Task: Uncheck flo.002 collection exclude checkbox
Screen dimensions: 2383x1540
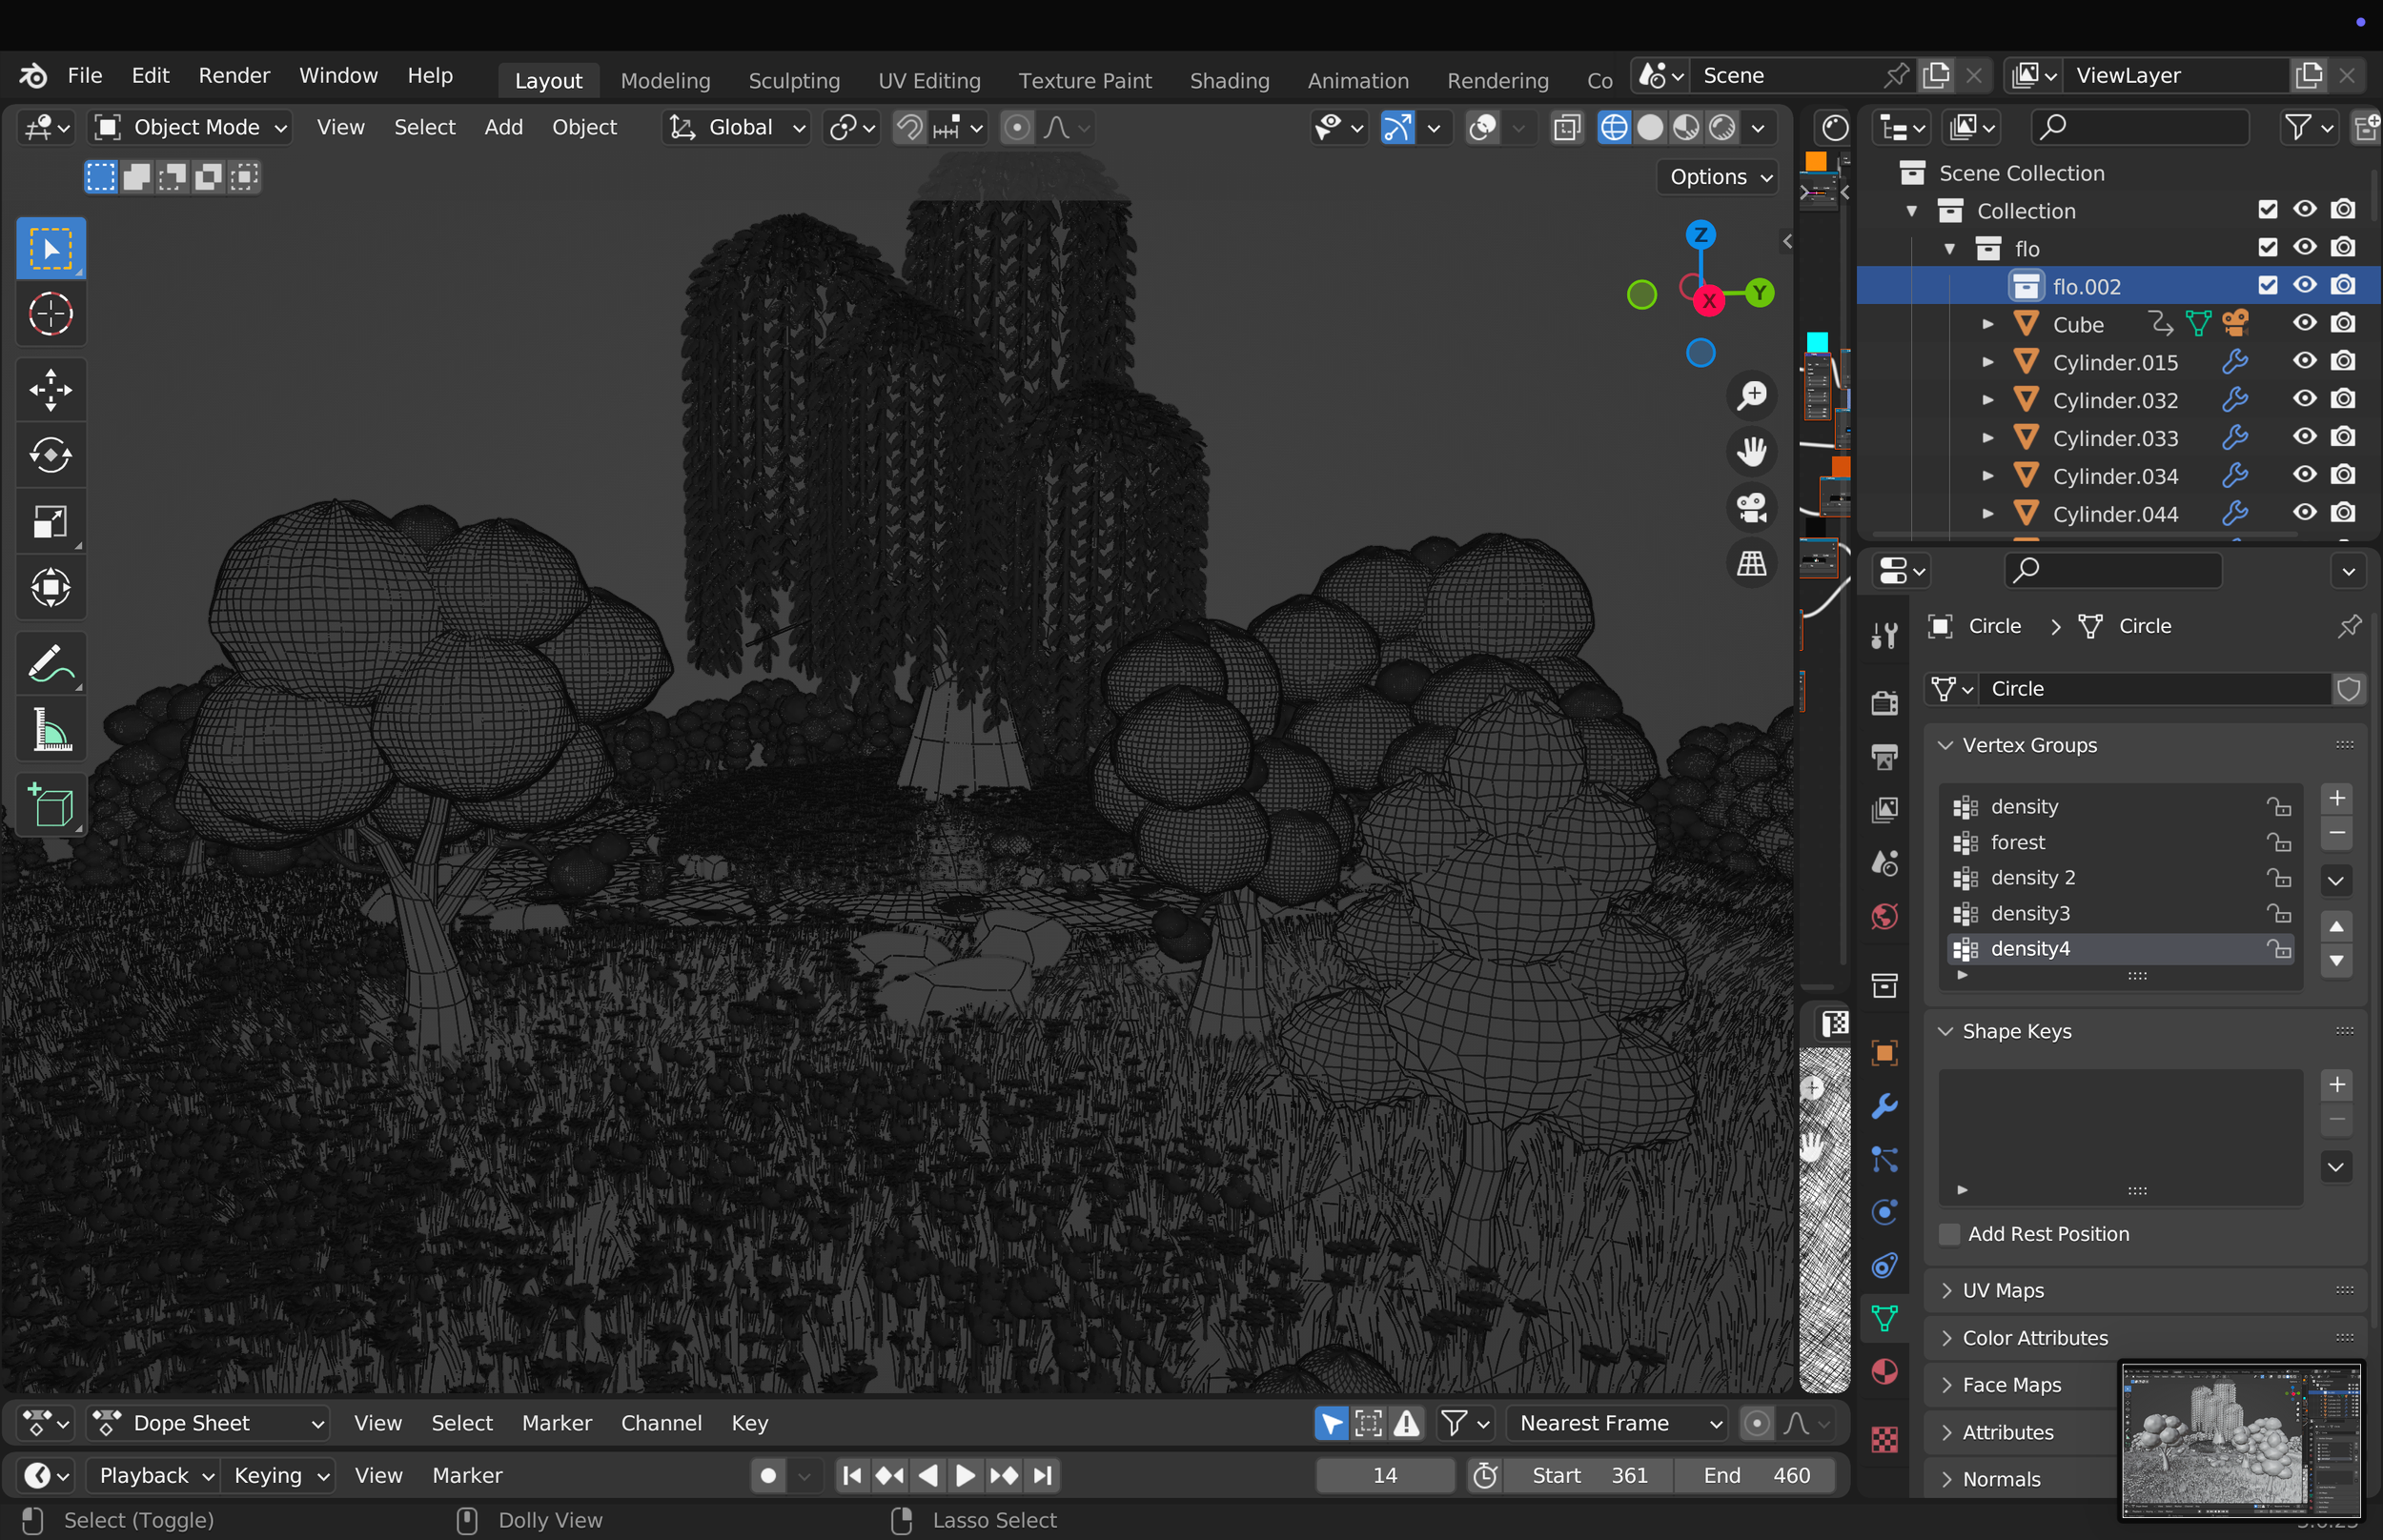Action: [x=2267, y=285]
